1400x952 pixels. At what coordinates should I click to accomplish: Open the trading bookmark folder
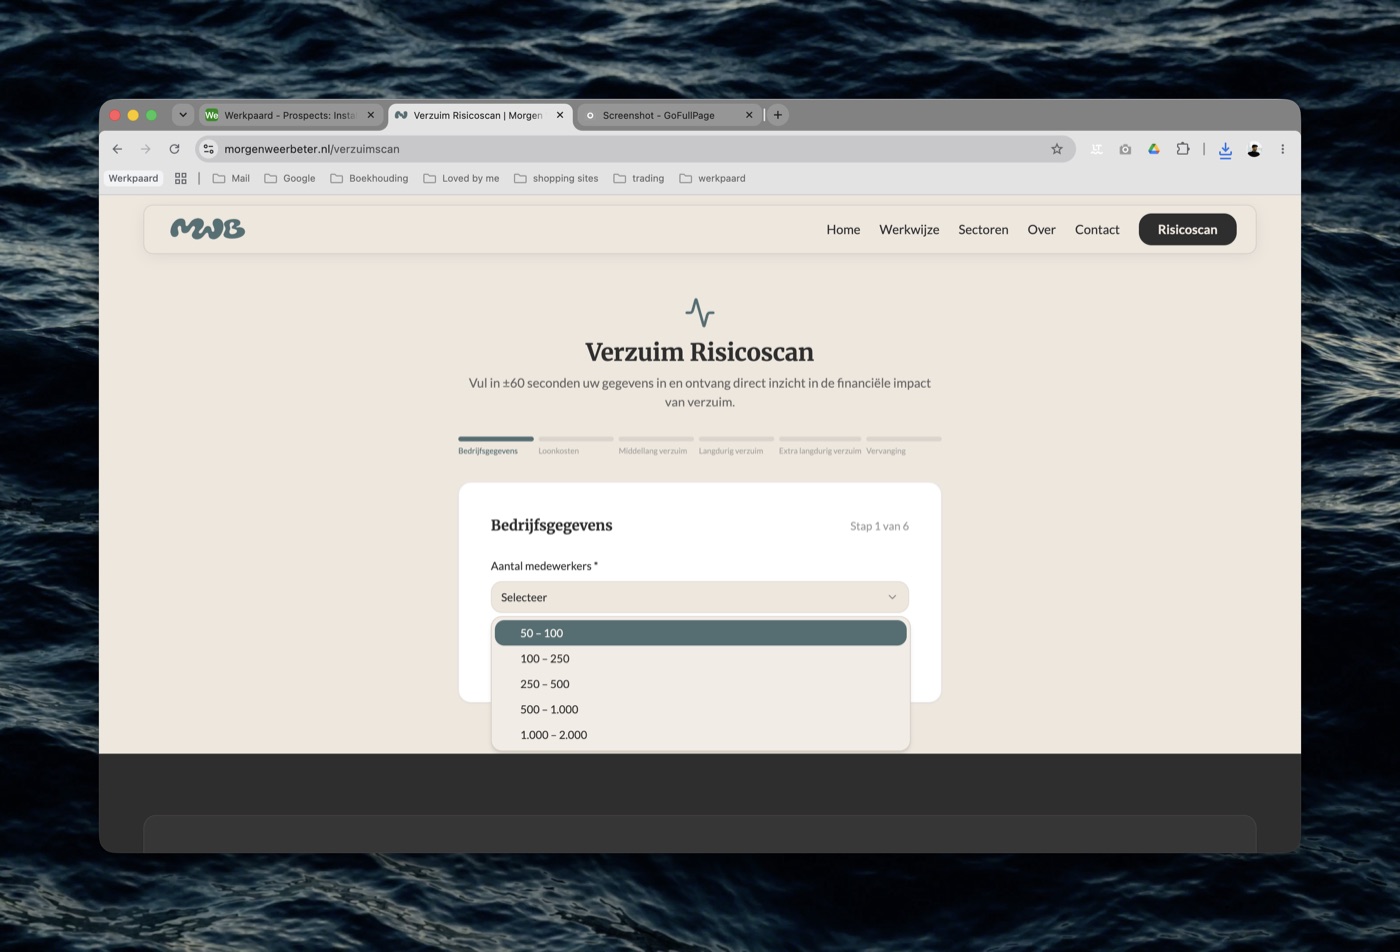point(638,178)
